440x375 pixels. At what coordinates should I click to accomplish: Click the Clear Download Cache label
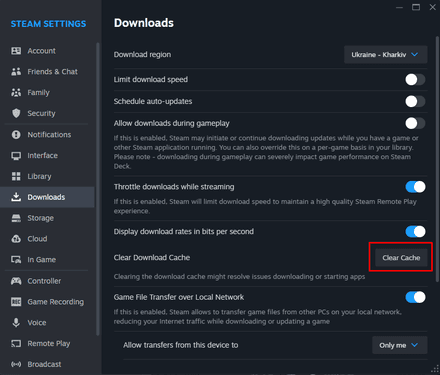point(152,257)
